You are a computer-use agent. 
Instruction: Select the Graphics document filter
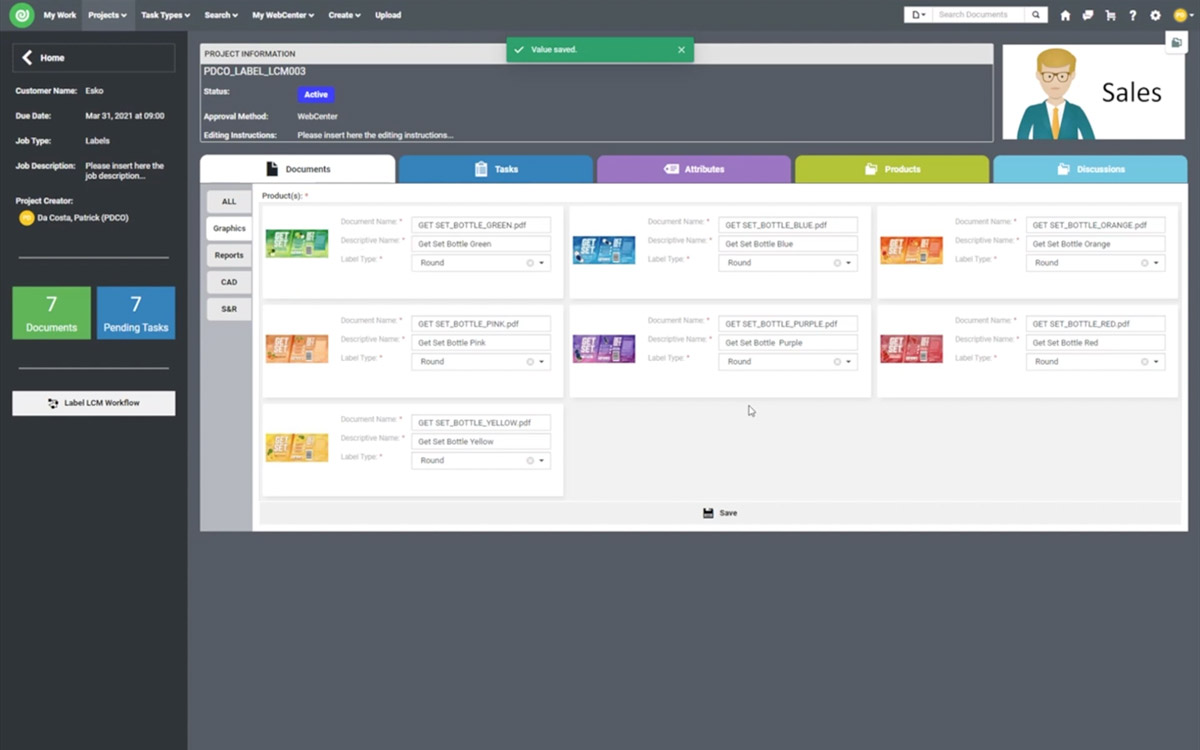(228, 227)
